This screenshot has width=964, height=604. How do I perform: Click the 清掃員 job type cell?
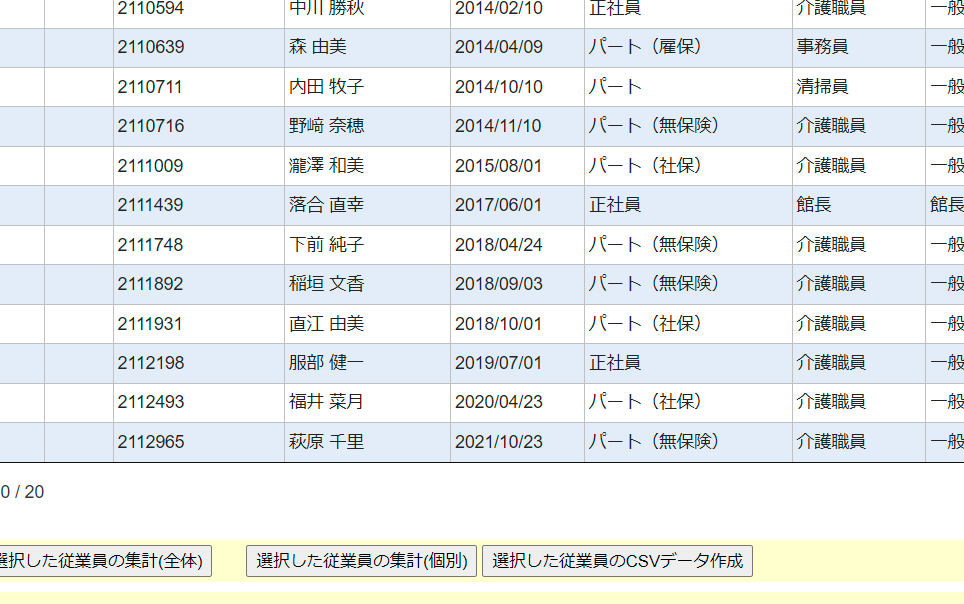click(822, 87)
